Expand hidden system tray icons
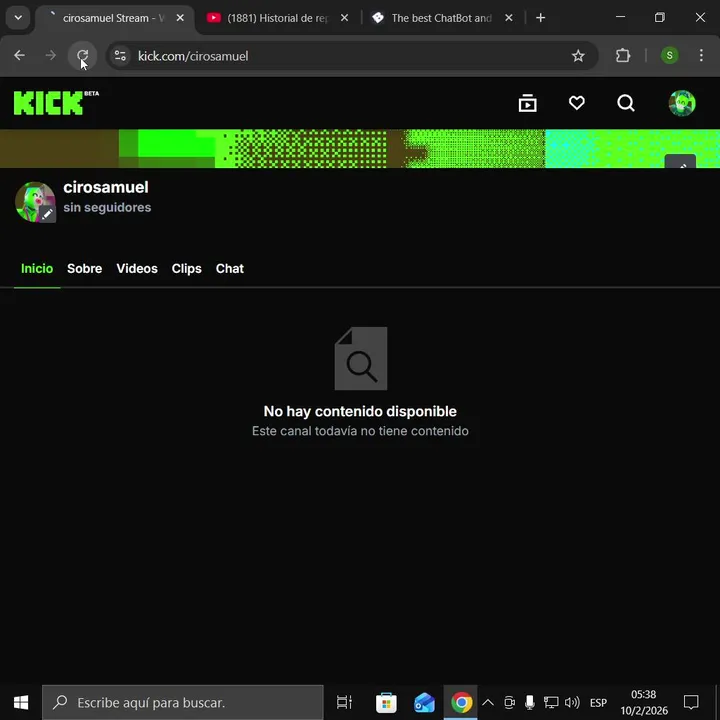 pos(488,703)
